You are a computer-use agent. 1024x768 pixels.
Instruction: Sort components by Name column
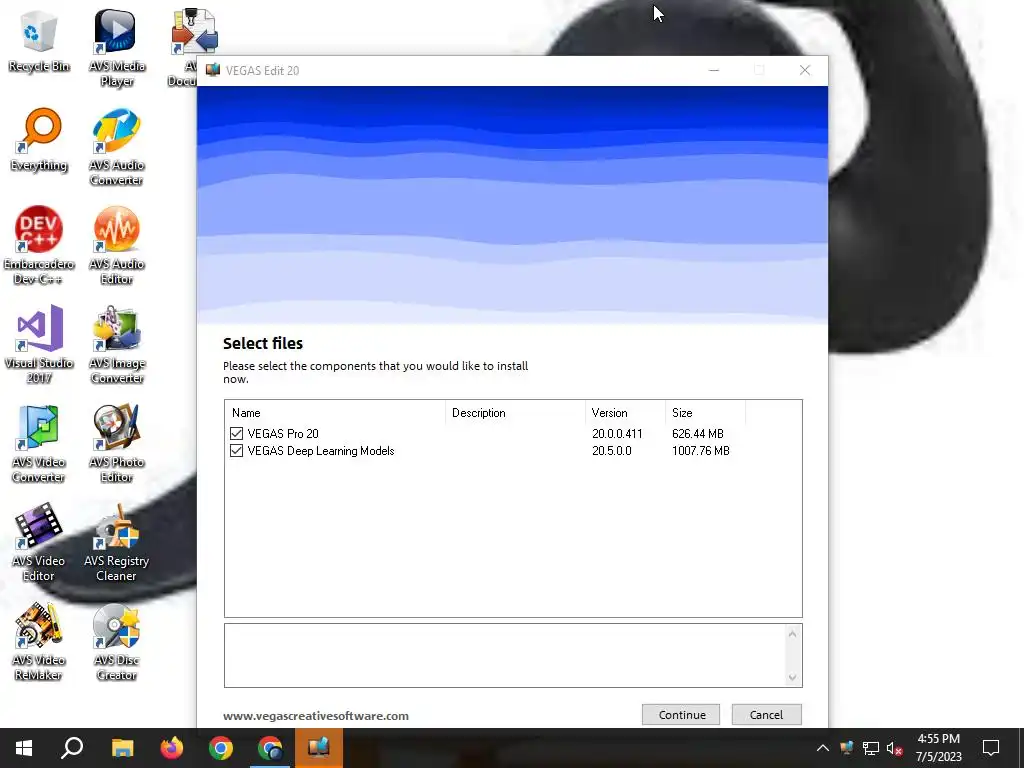336,413
